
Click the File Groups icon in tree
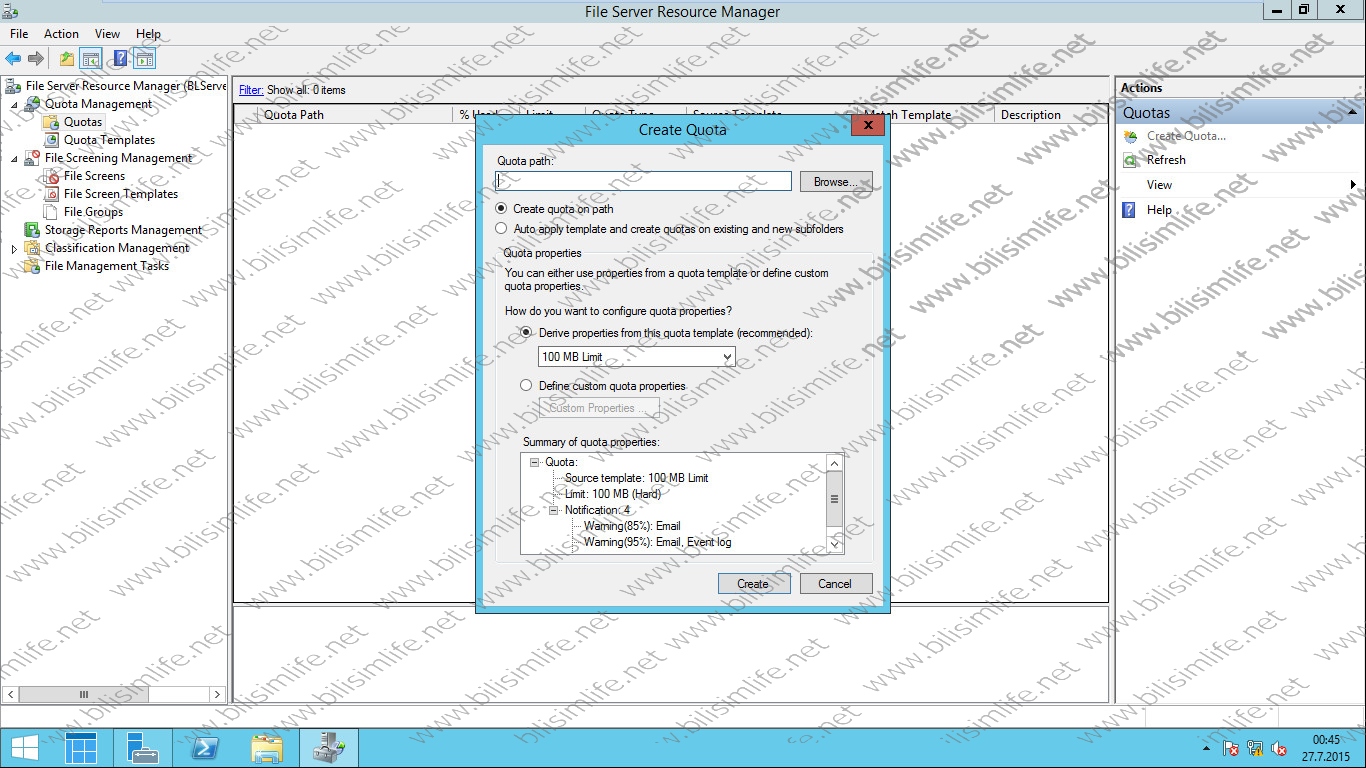tap(52, 212)
